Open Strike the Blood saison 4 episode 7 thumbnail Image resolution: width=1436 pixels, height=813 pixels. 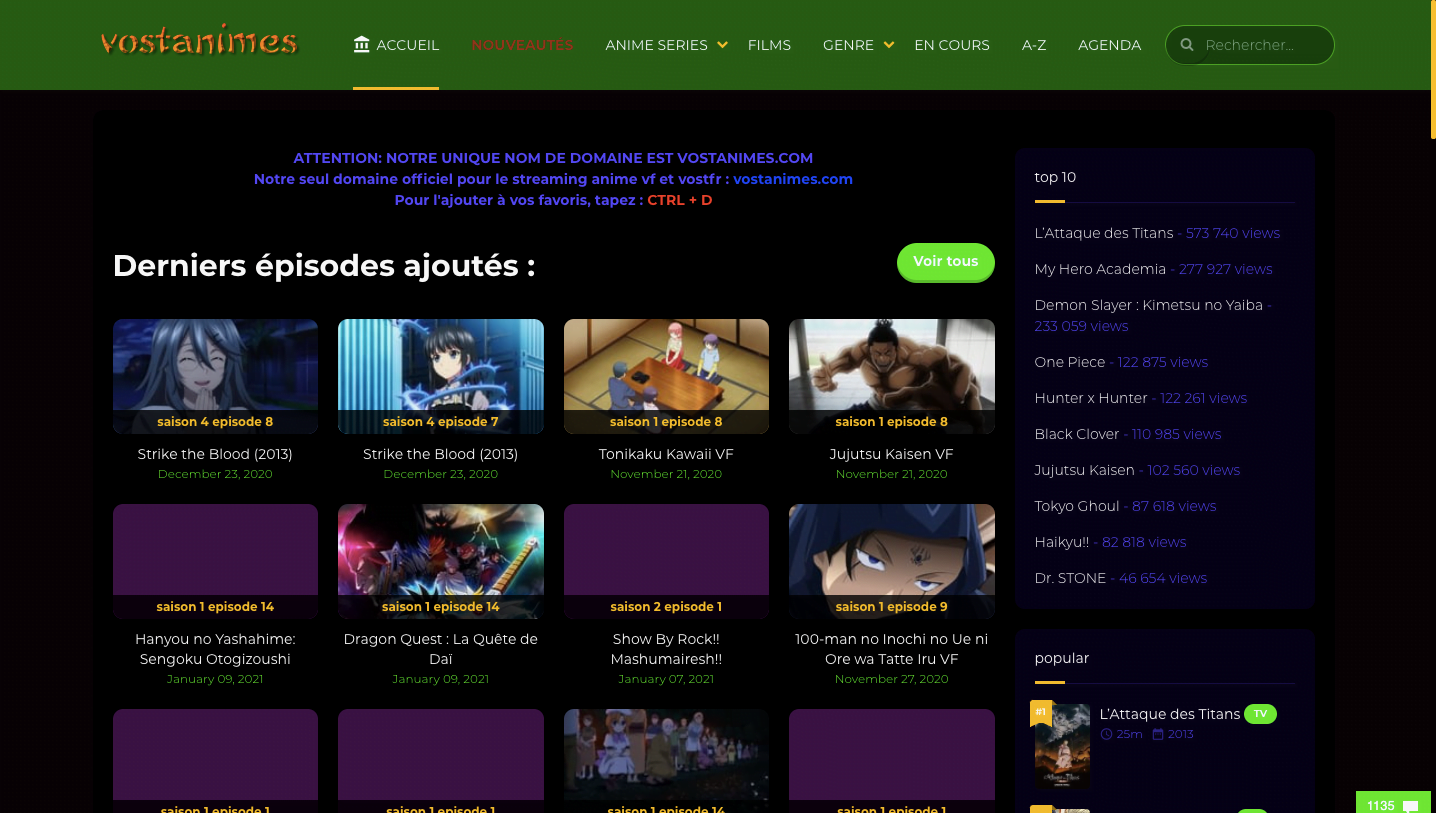click(x=441, y=376)
